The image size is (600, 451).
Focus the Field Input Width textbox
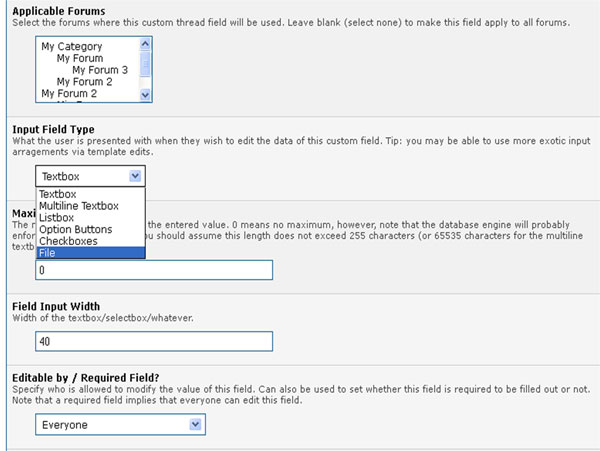pos(153,342)
